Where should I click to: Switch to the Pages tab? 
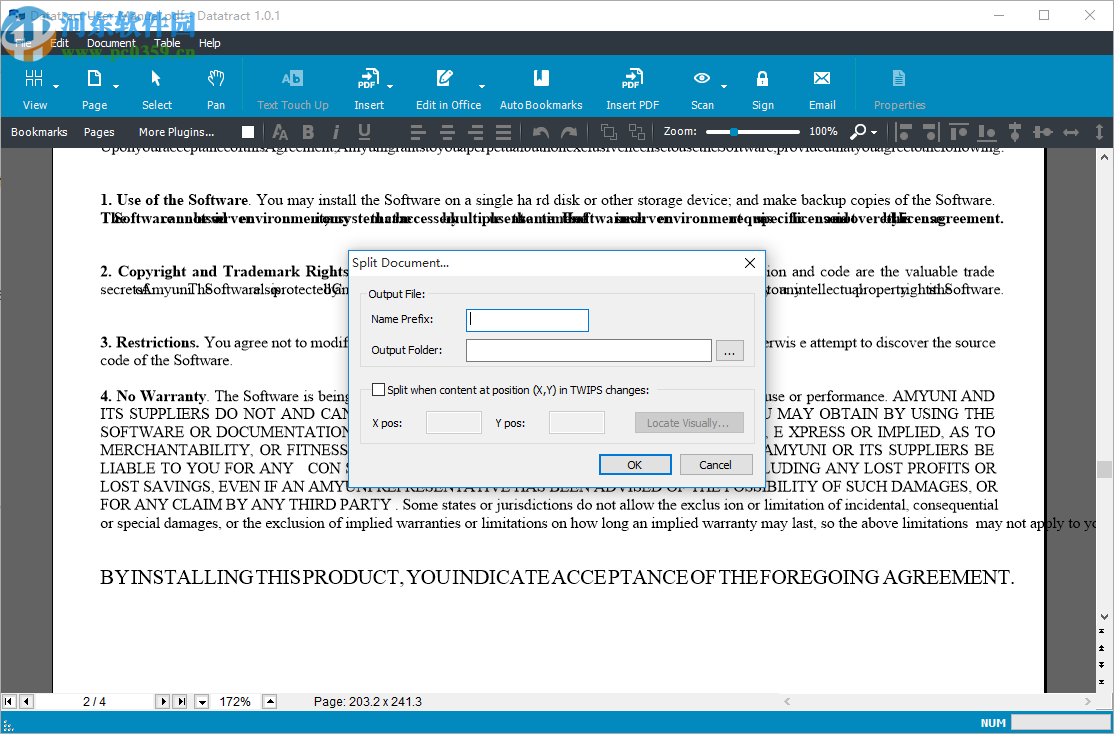[99, 131]
